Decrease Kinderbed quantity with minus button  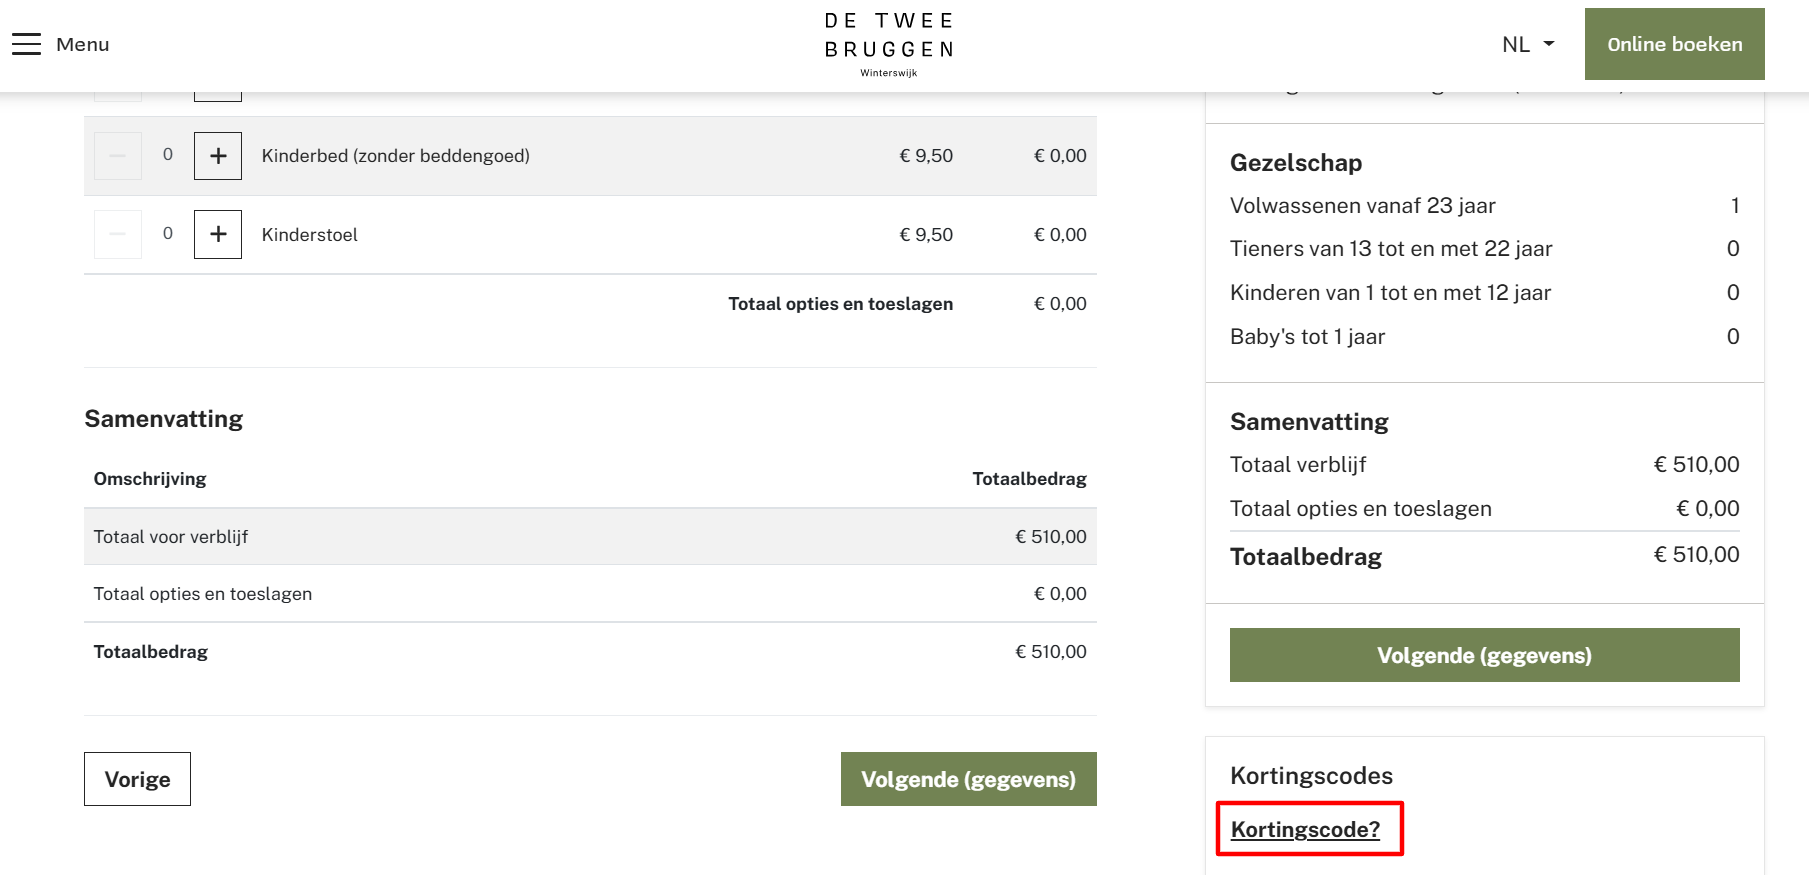coord(118,156)
